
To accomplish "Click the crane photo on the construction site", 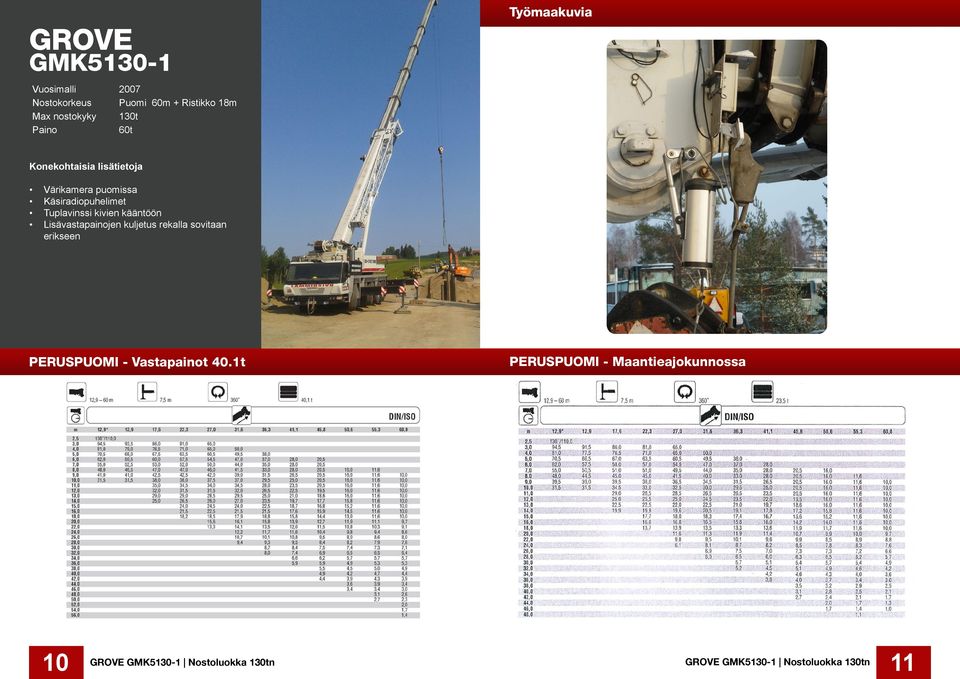I will (370, 174).
